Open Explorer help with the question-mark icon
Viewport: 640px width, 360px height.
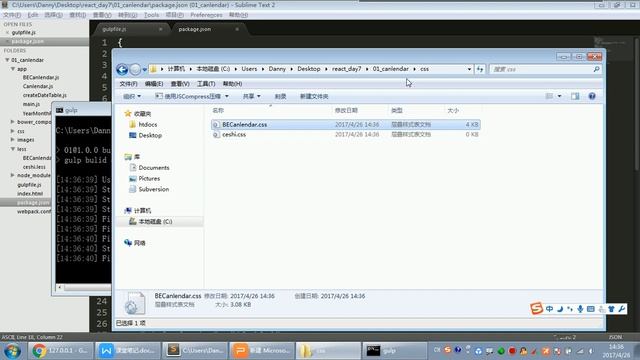click(x=592, y=96)
